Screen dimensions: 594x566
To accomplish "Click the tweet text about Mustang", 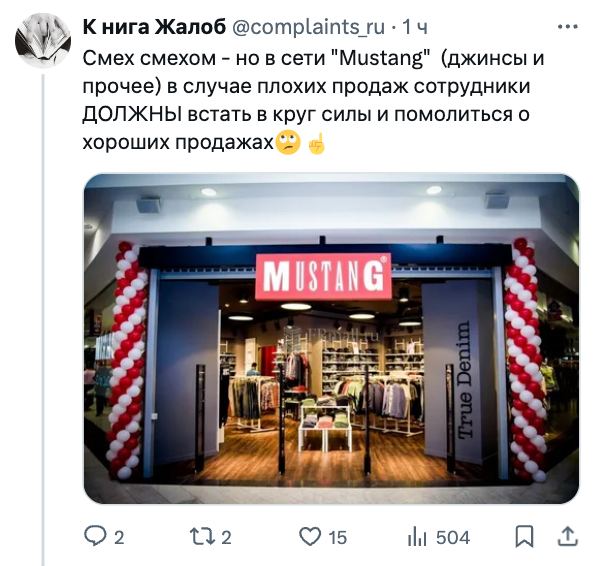I will pos(313,100).
